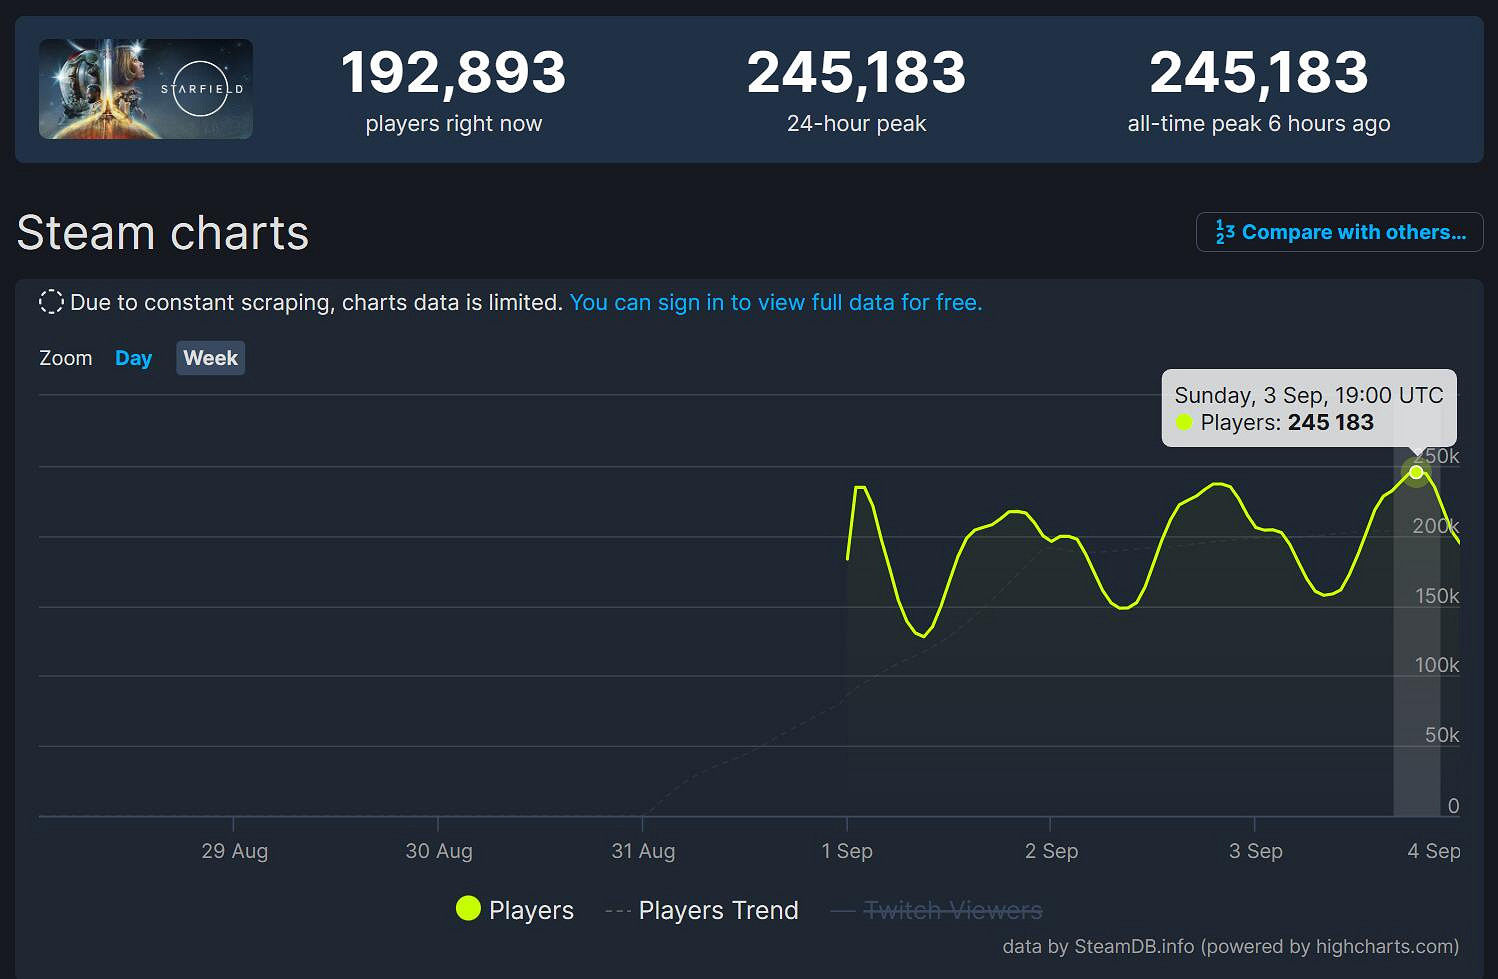Click the Starfield game thumbnail
The width and height of the screenshot is (1498, 979).
pos(146,89)
